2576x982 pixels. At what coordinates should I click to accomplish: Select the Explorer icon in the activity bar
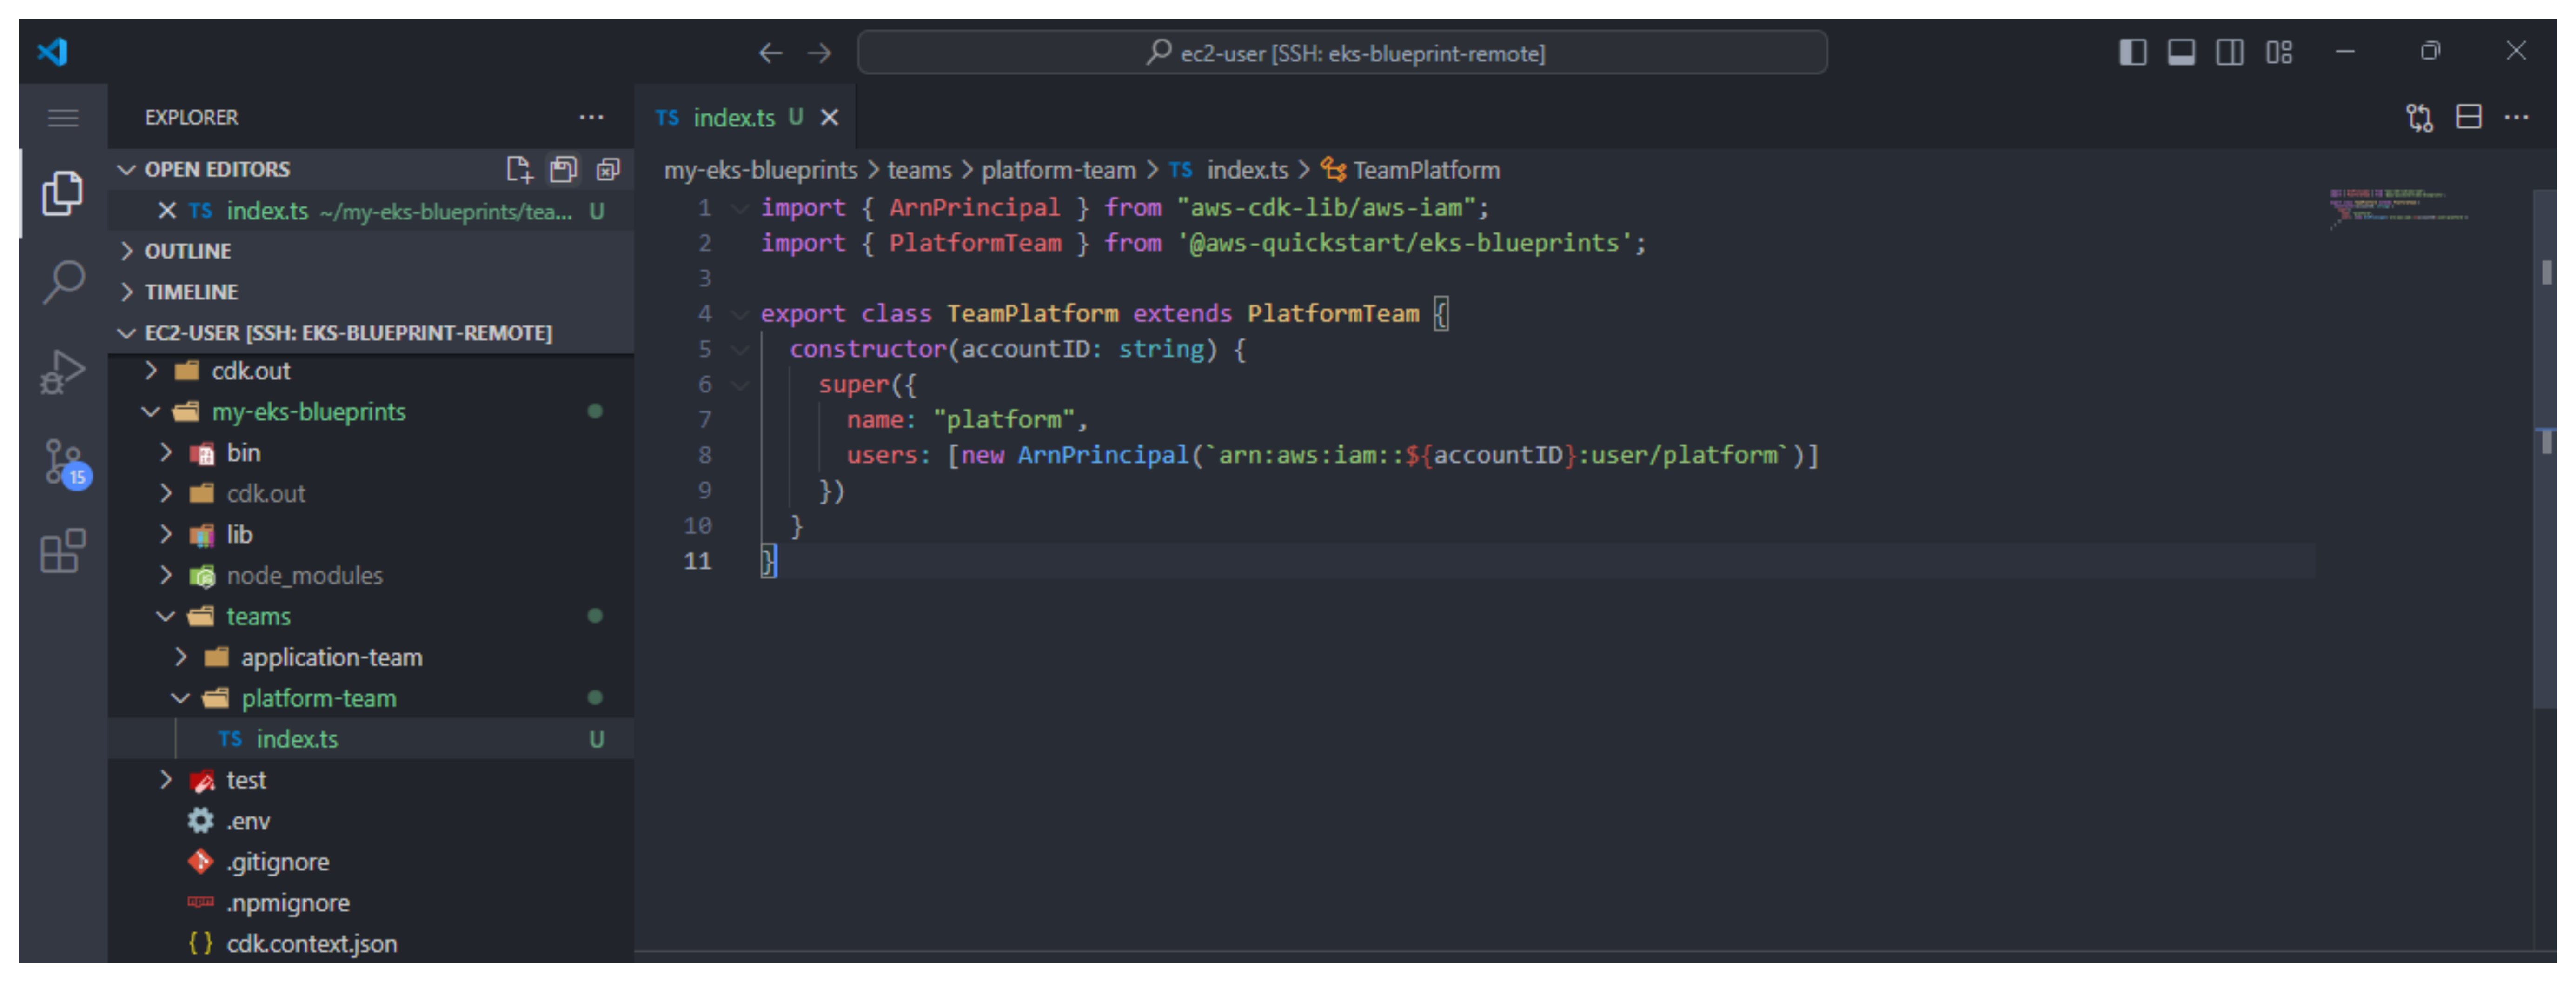pos(62,193)
